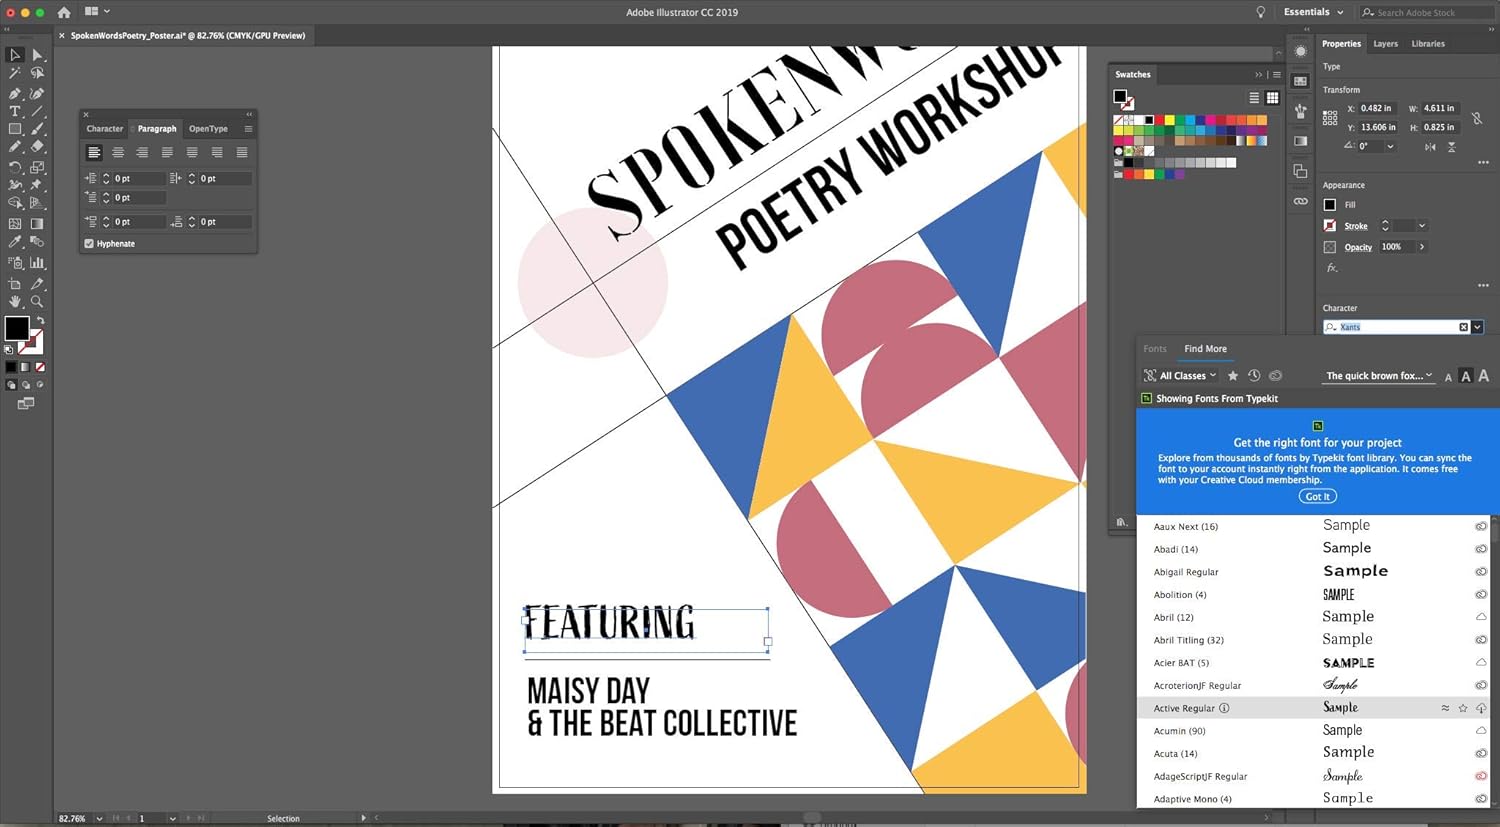Enable the favorites star filter in font finder
The height and width of the screenshot is (827, 1500).
[1232, 375]
